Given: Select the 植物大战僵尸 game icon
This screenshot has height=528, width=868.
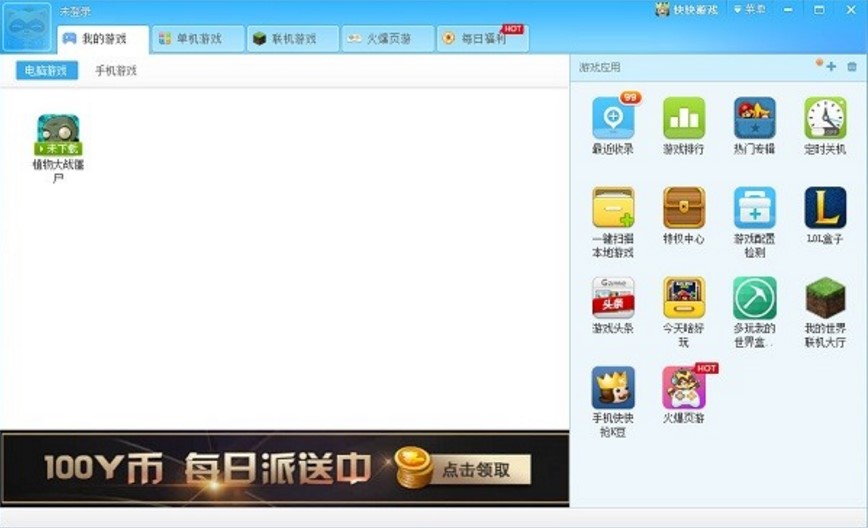Looking at the screenshot, I should coord(58,134).
